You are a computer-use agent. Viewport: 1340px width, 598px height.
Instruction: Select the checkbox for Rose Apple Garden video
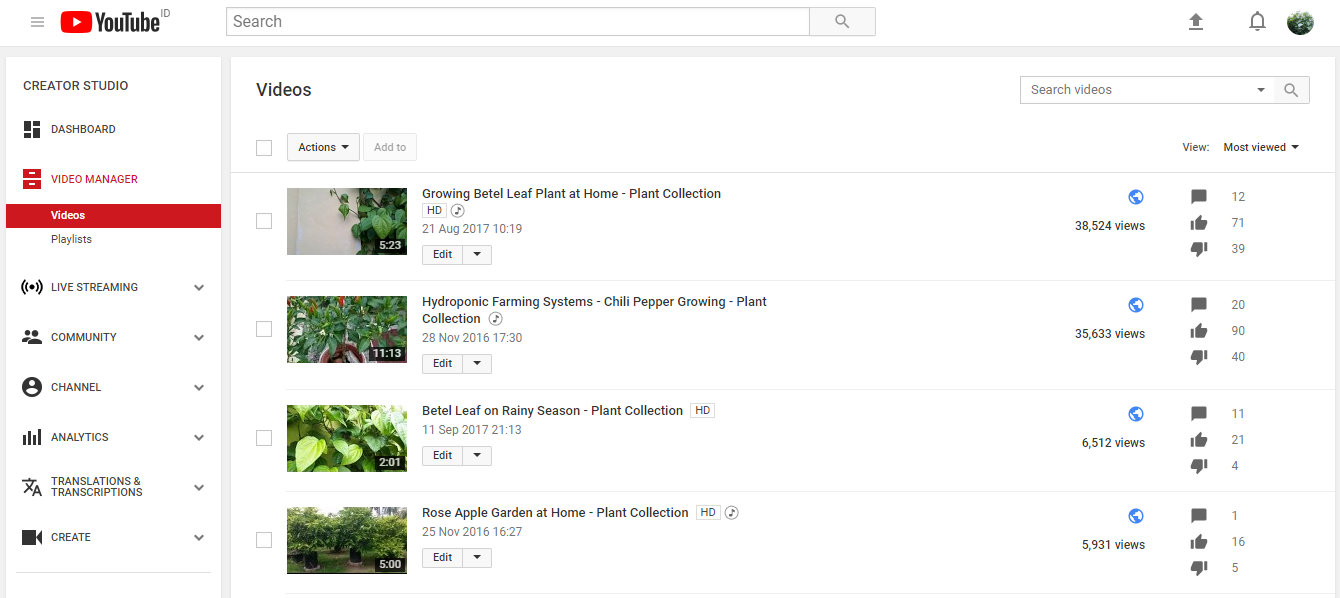pyautogui.click(x=264, y=539)
